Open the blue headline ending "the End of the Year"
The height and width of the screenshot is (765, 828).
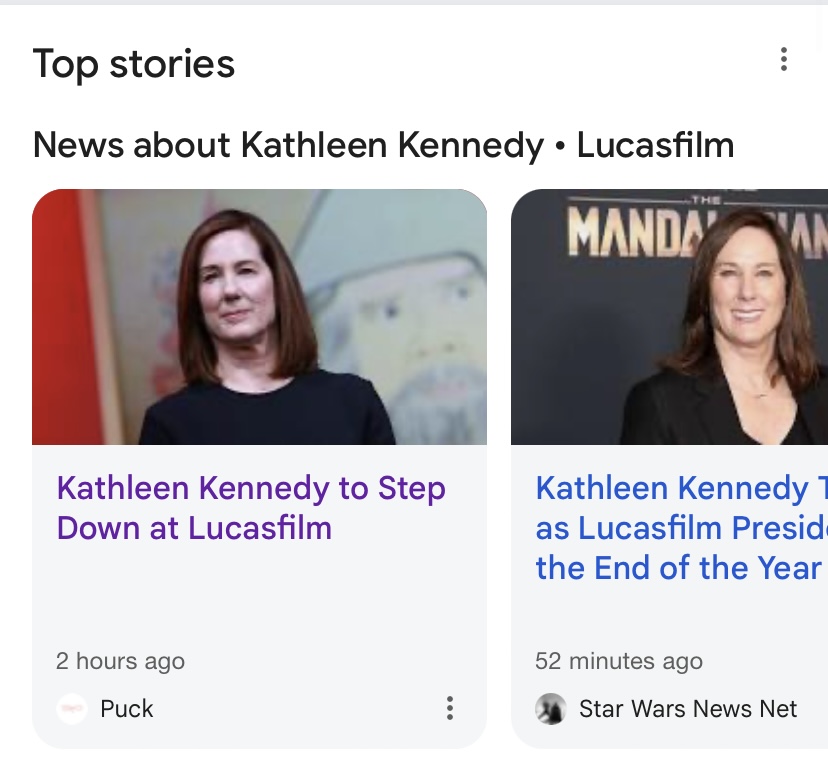click(678, 568)
